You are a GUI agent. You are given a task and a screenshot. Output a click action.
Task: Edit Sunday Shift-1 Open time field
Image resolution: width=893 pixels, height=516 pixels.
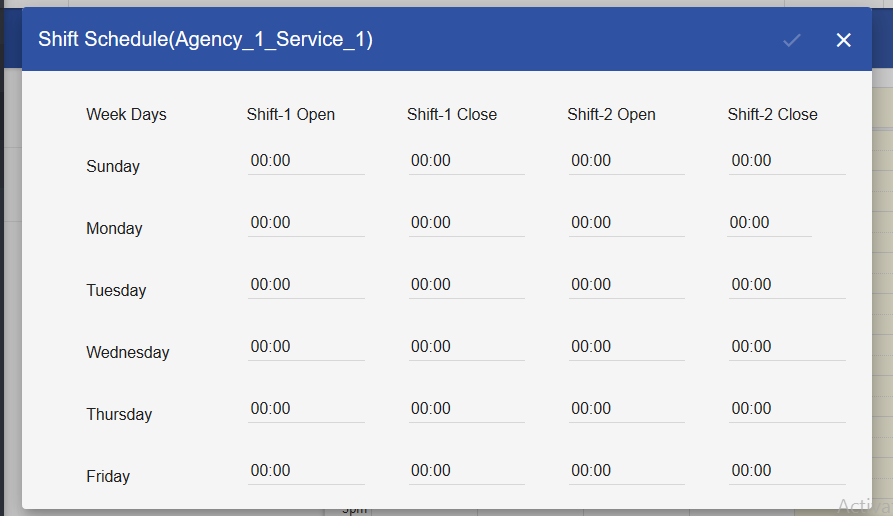[x=306, y=161]
